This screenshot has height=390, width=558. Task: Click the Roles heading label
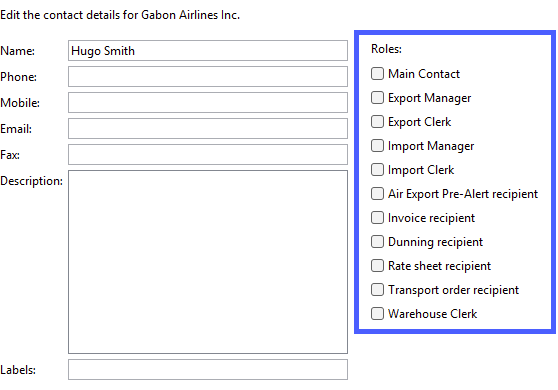pyautogui.click(x=386, y=49)
